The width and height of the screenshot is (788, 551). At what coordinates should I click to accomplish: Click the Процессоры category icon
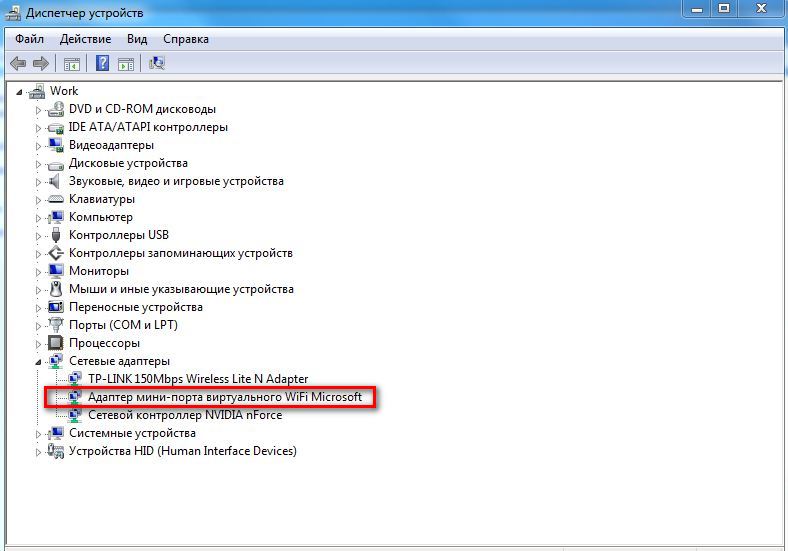(57, 343)
